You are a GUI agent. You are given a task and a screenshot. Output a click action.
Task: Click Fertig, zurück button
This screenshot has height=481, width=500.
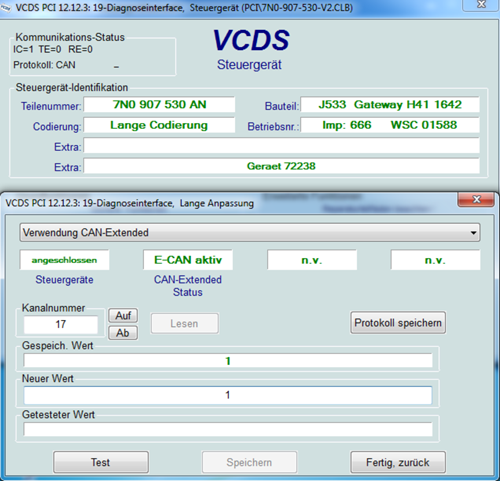pyautogui.click(x=398, y=462)
